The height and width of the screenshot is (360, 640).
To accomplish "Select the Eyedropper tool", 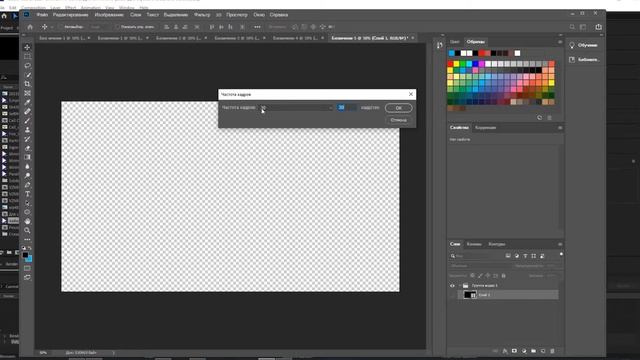I will [x=27, y=102].
